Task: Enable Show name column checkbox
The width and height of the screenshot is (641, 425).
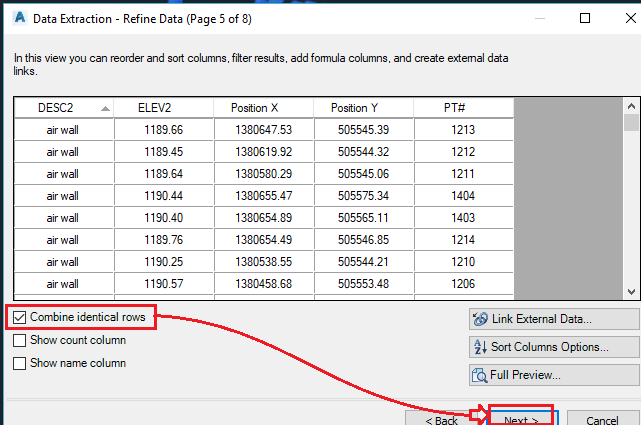Action: click(x=19, y=363)
